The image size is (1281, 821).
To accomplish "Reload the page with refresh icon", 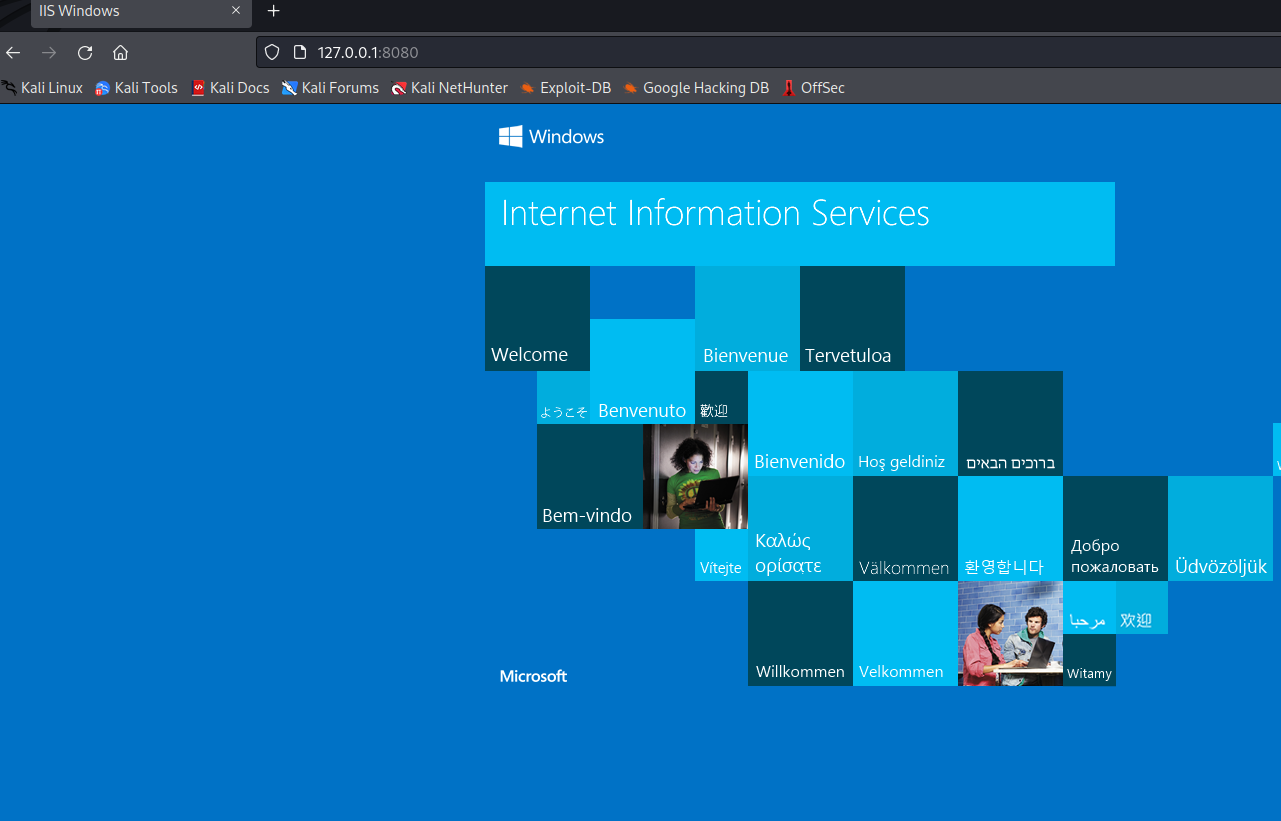I will (x=85, y=53).
